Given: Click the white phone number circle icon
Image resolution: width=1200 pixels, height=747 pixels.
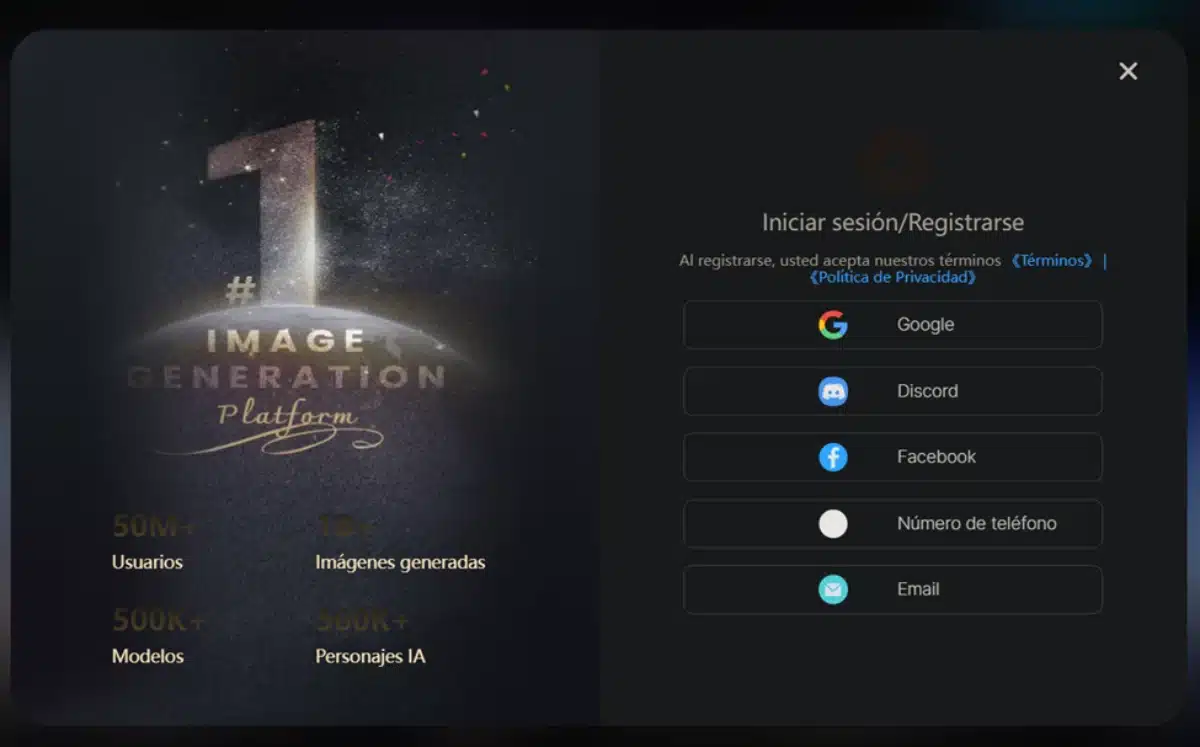Looking at the screenshot, I should pos(833,524).
